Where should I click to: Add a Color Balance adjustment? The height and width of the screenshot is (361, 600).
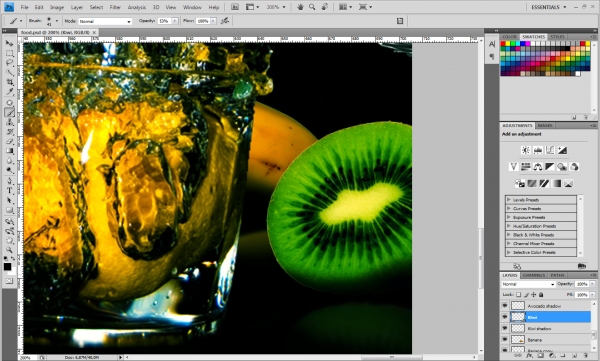[538, 167]
